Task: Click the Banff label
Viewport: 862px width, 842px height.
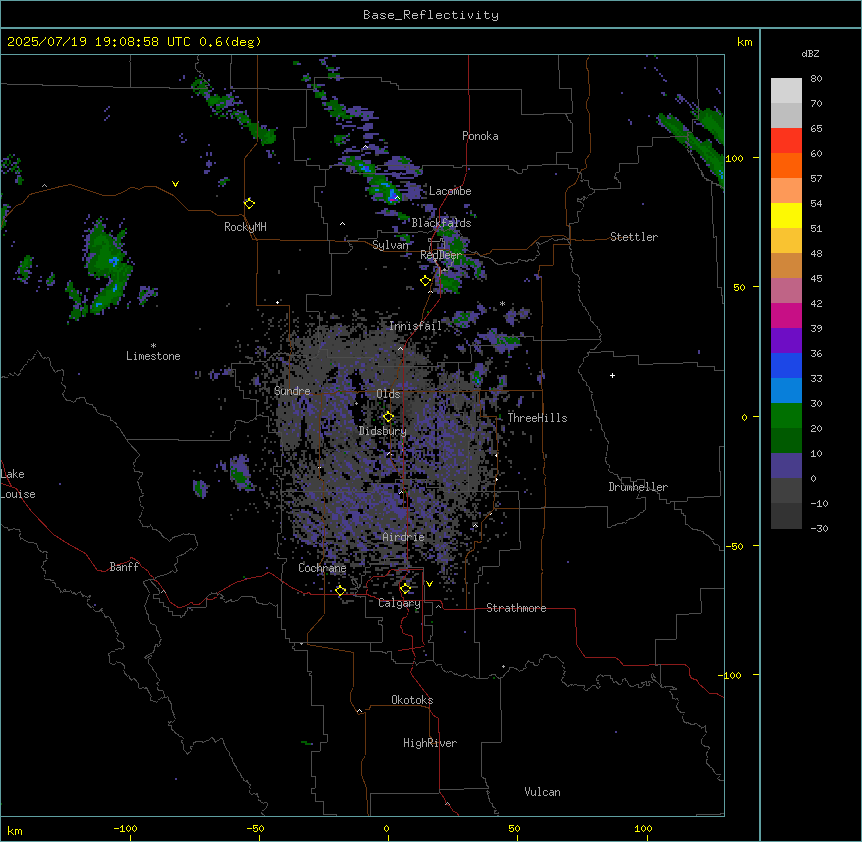Action: coord(124,567)
